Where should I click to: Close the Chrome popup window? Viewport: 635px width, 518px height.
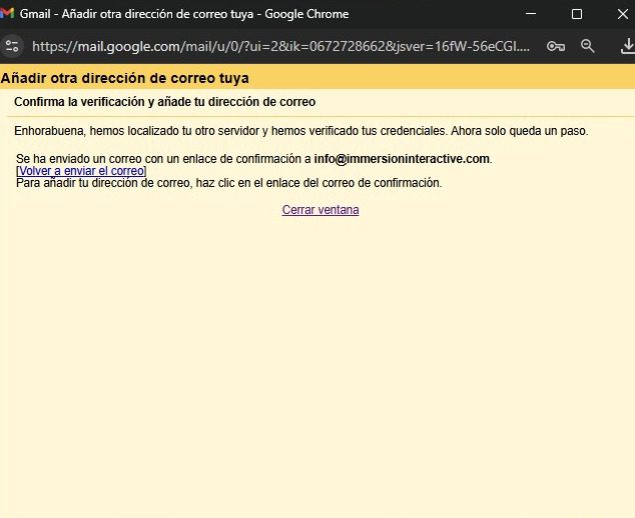621,14
